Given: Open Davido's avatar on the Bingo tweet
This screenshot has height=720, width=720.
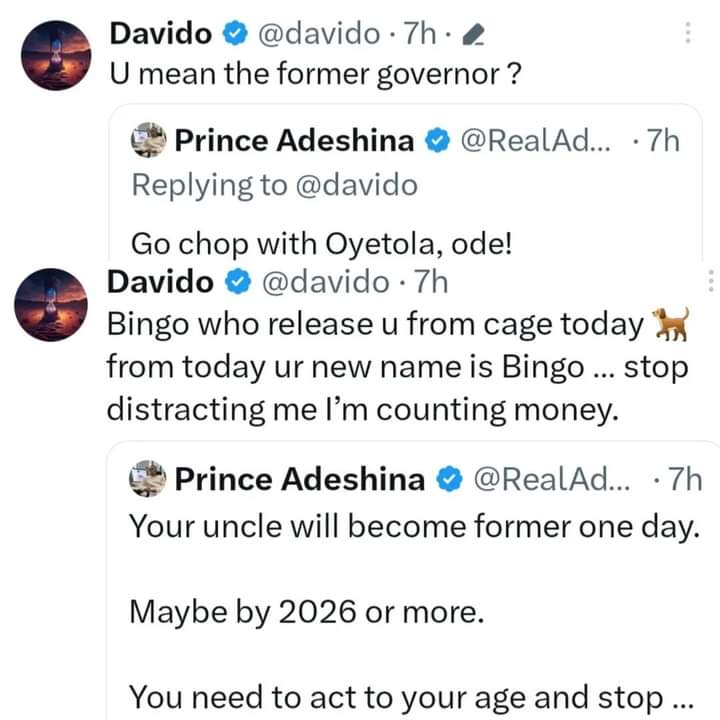Looking at the screenshot, I should tap(57, 304).
